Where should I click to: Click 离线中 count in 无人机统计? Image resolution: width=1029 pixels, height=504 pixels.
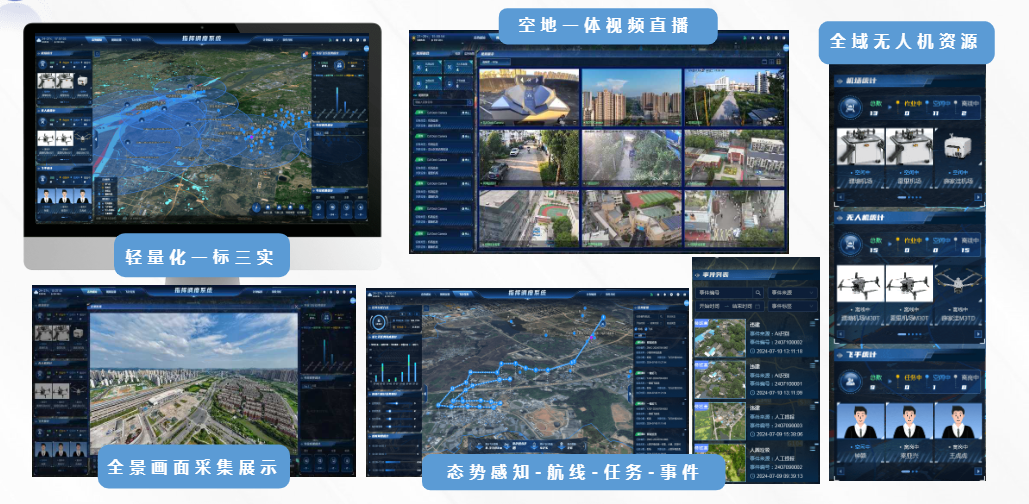(963, 250)
